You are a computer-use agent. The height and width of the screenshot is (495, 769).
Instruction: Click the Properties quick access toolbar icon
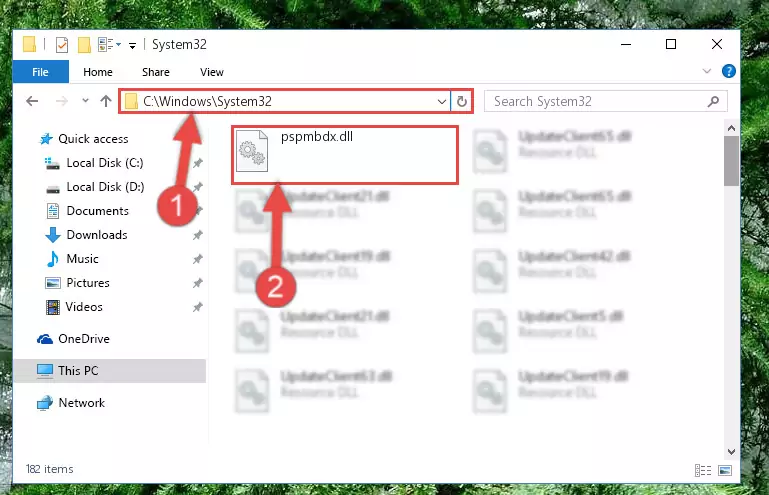click(62, 45)
